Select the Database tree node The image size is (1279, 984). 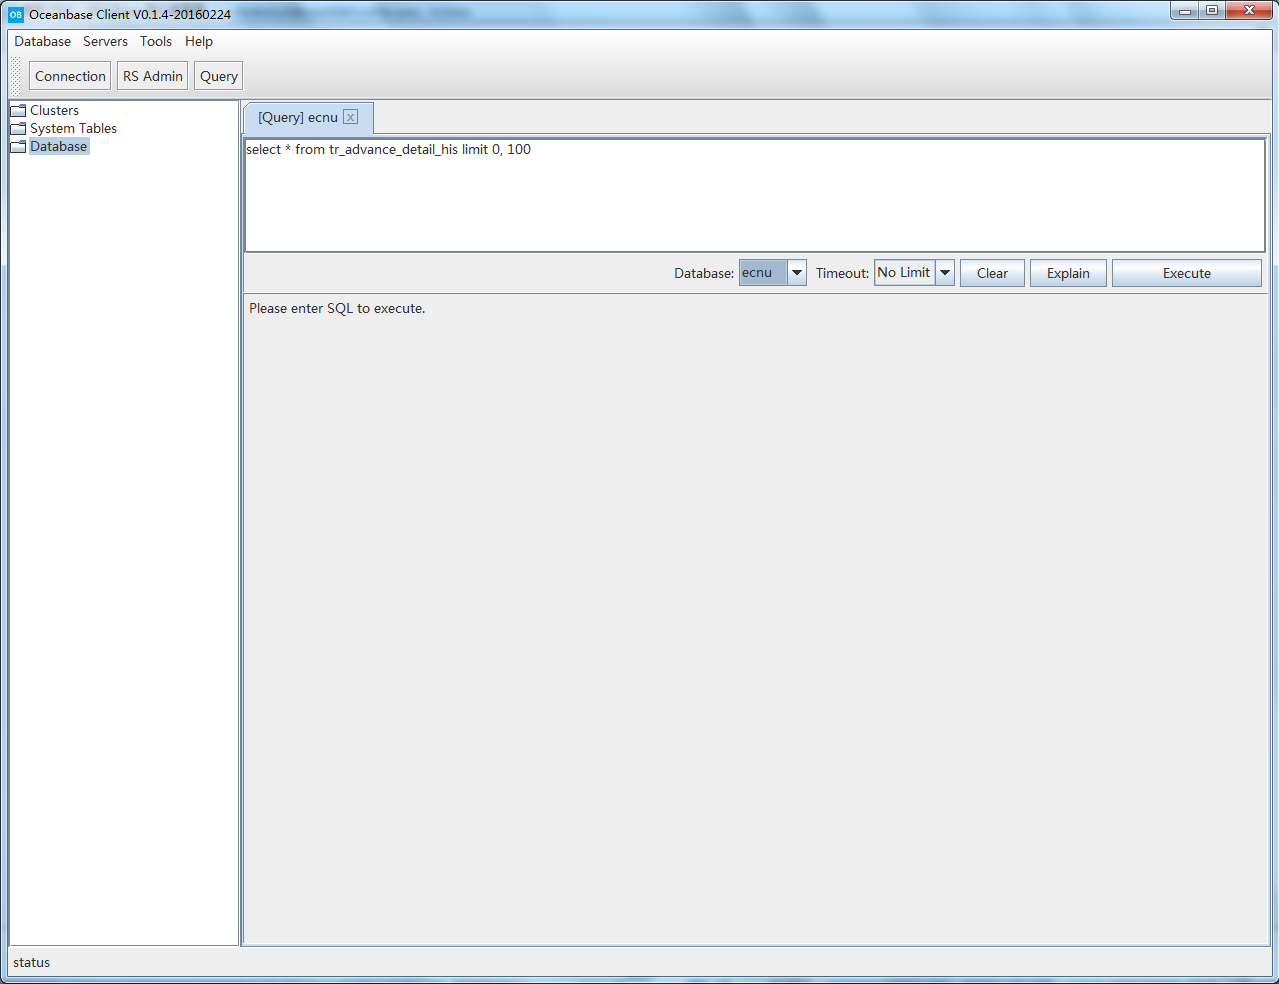point(59,146)
